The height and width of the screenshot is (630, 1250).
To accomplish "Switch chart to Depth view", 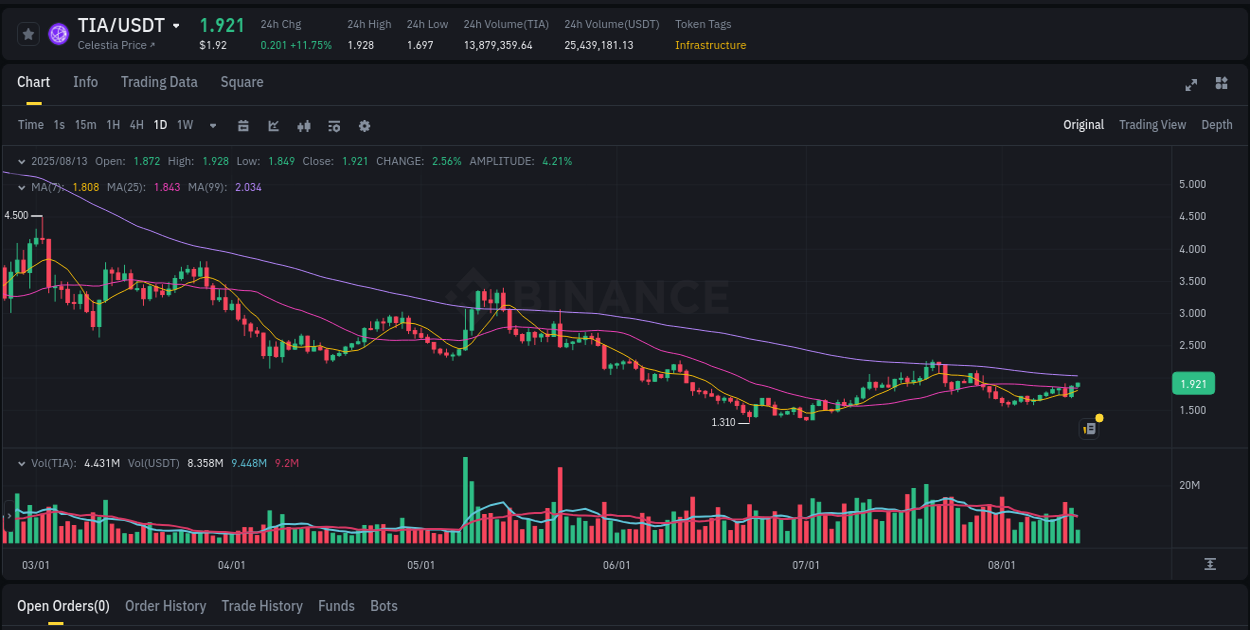I will tap(1216, 125).
